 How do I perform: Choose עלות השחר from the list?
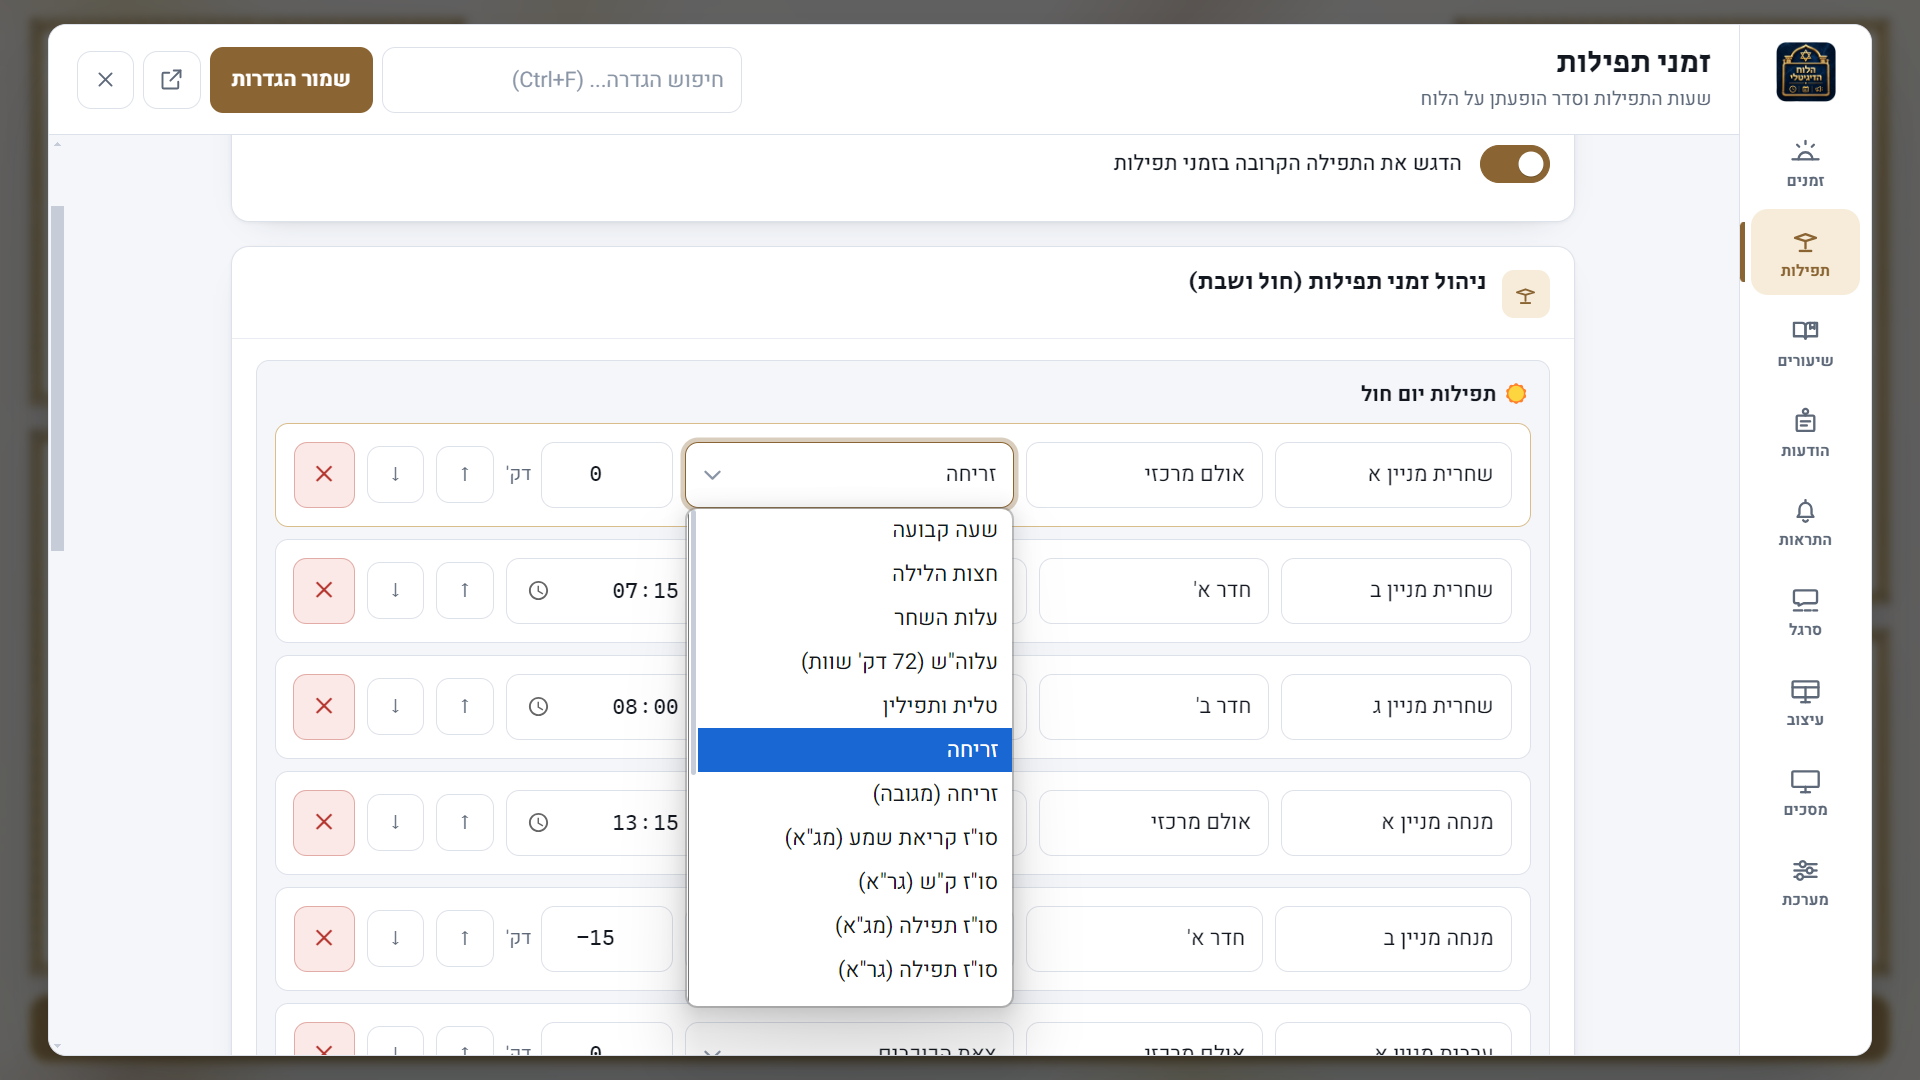(x=855, y=618)
